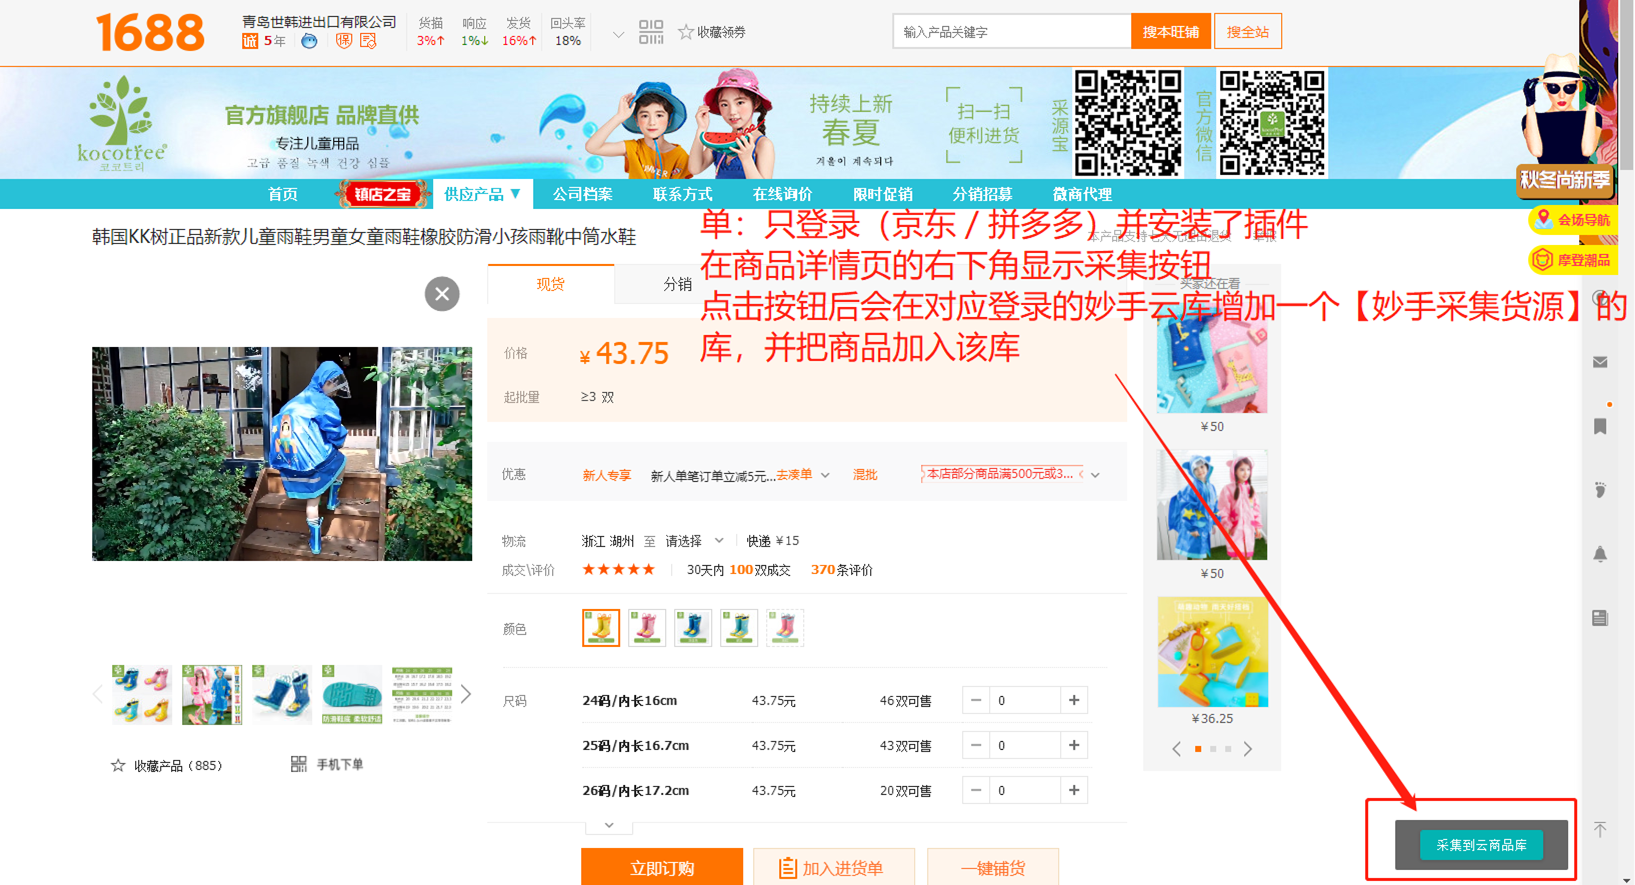Click the back-to-top arrow icon
Screen dimensions: 1635x885
[x=1600, y=829]
